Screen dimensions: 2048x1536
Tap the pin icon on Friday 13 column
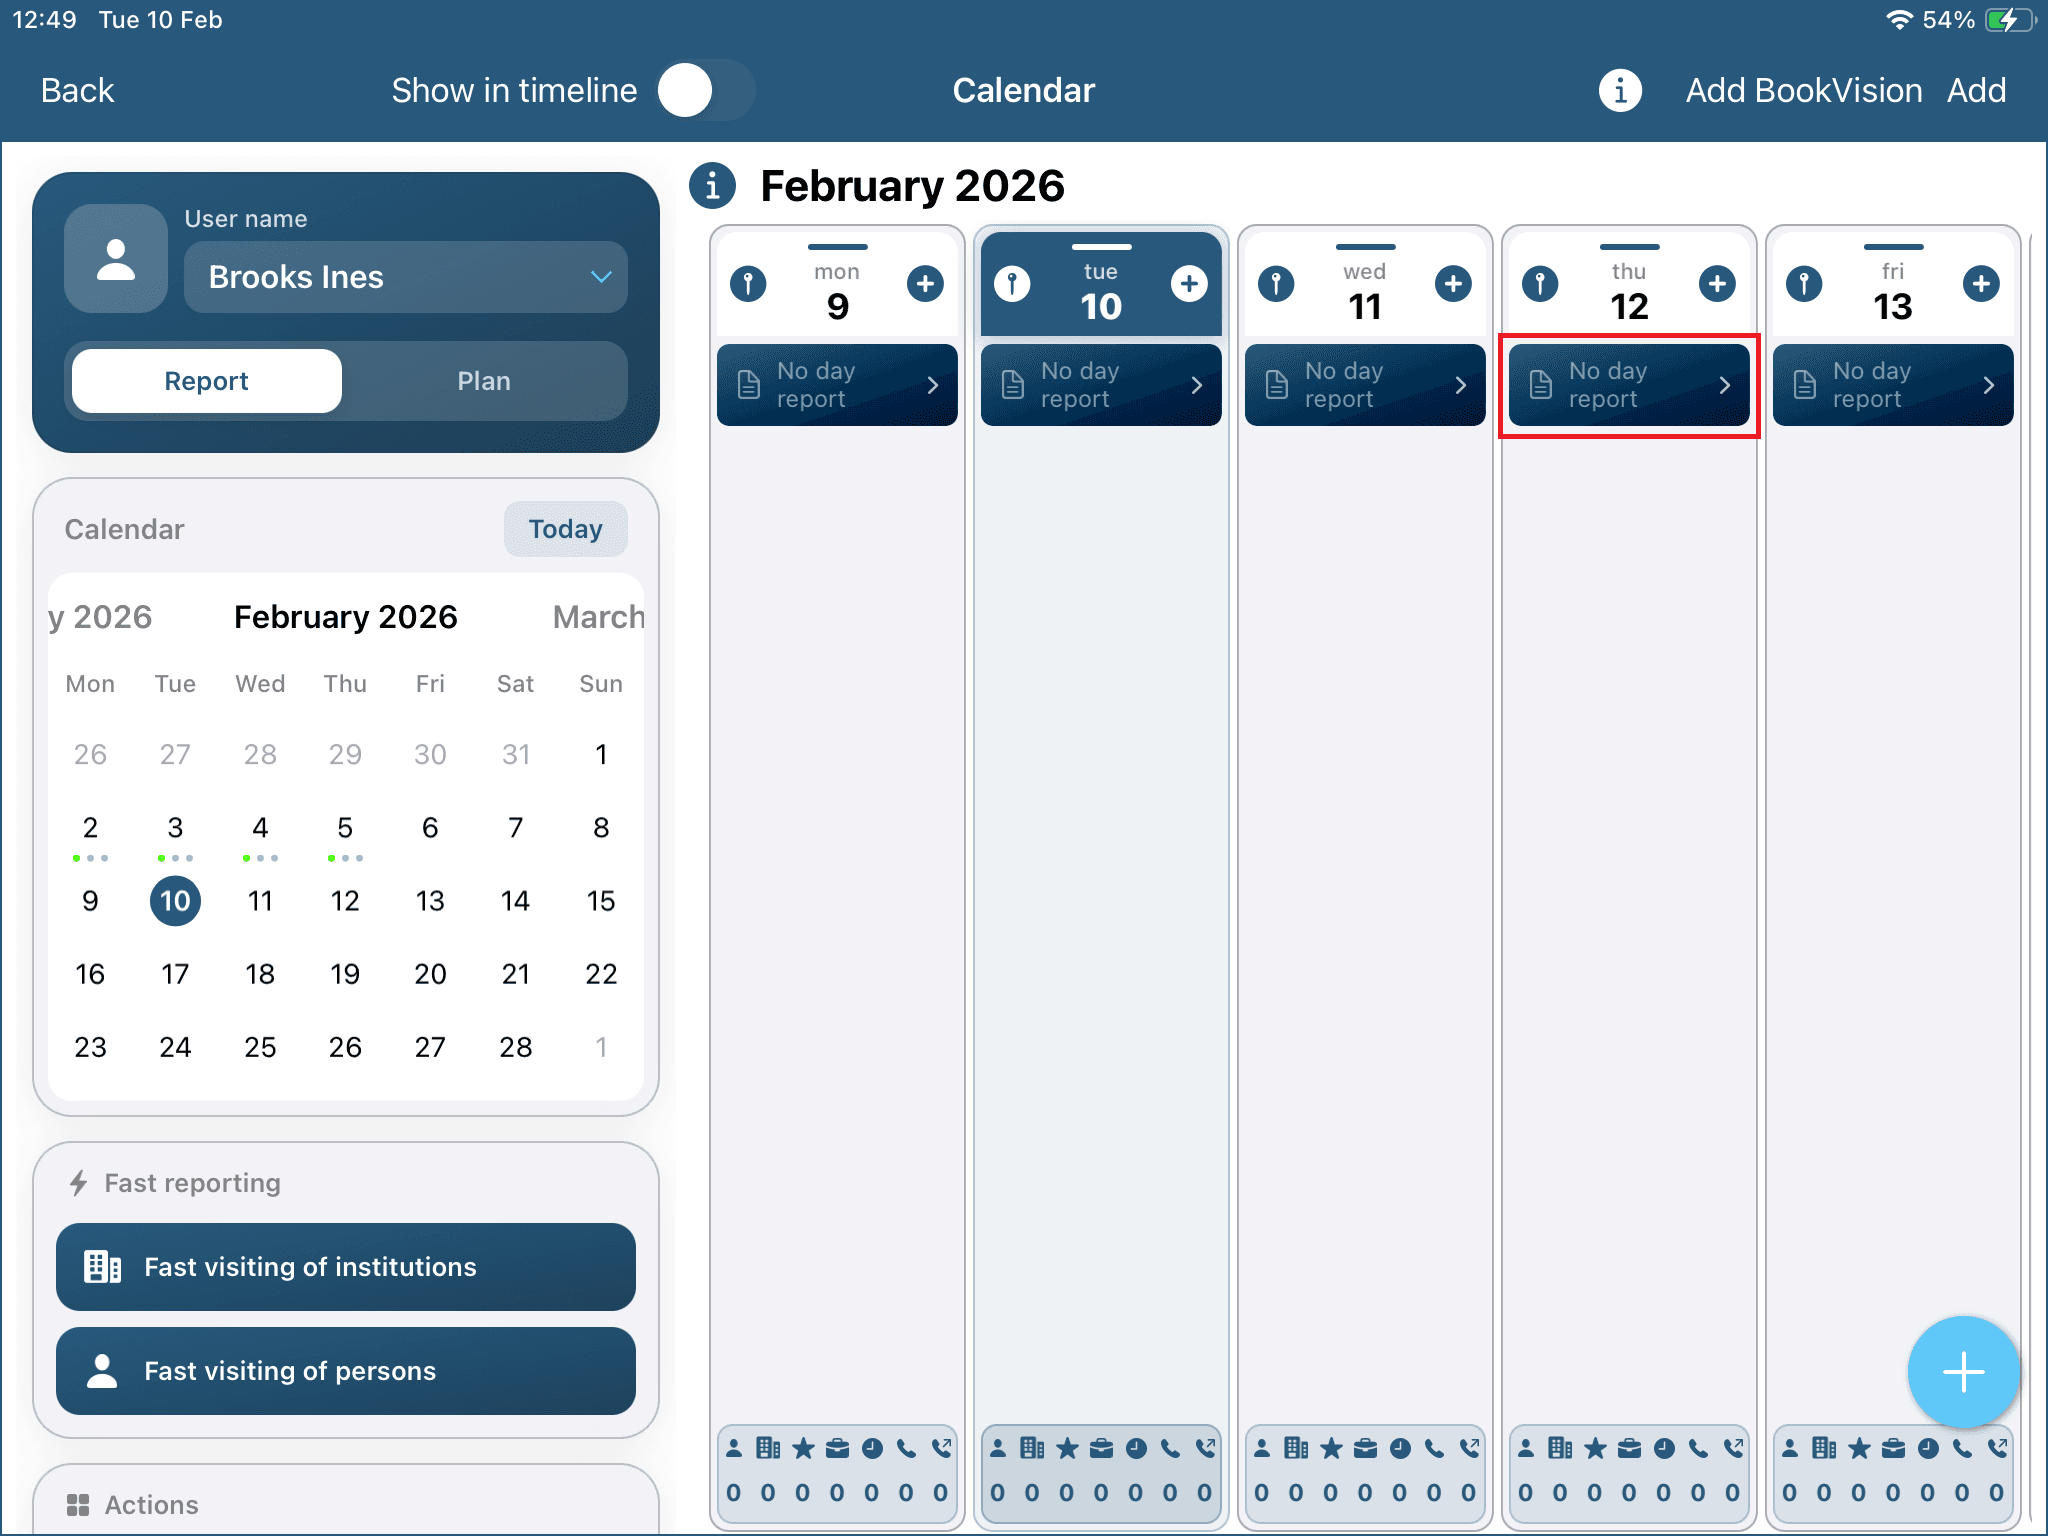click(x=1804, y=284)
